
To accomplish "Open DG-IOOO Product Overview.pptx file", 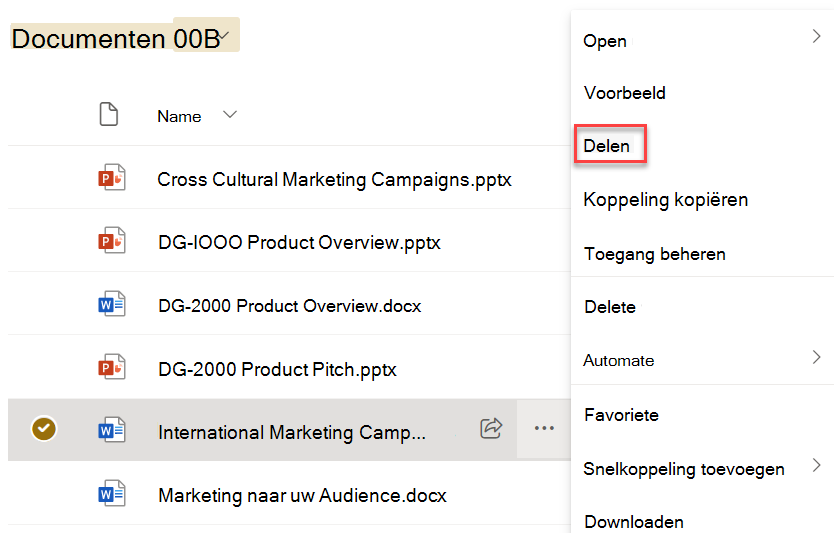I will pos(299,243).
